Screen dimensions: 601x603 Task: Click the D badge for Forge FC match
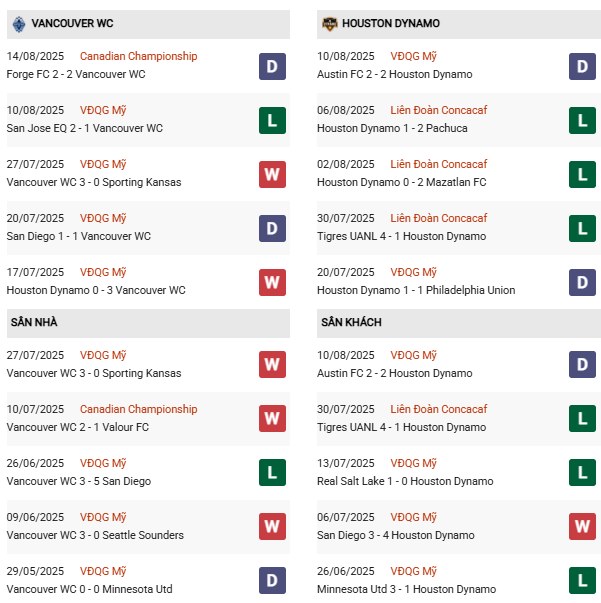pyautogui.click(x=272, y=66)
